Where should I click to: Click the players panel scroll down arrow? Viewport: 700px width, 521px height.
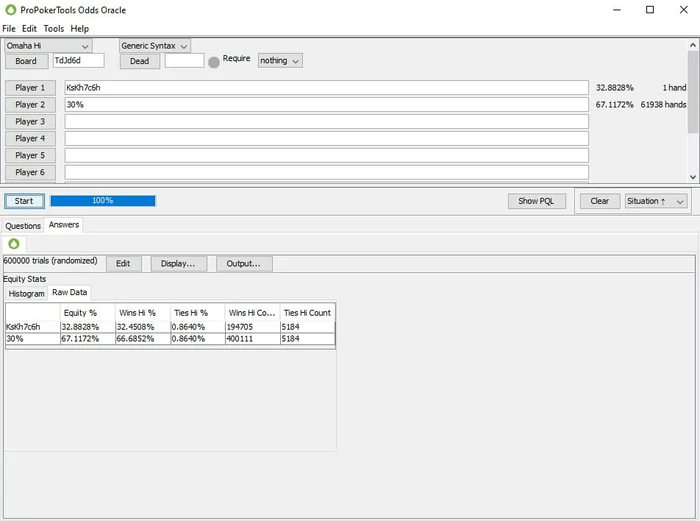(693, 177)
